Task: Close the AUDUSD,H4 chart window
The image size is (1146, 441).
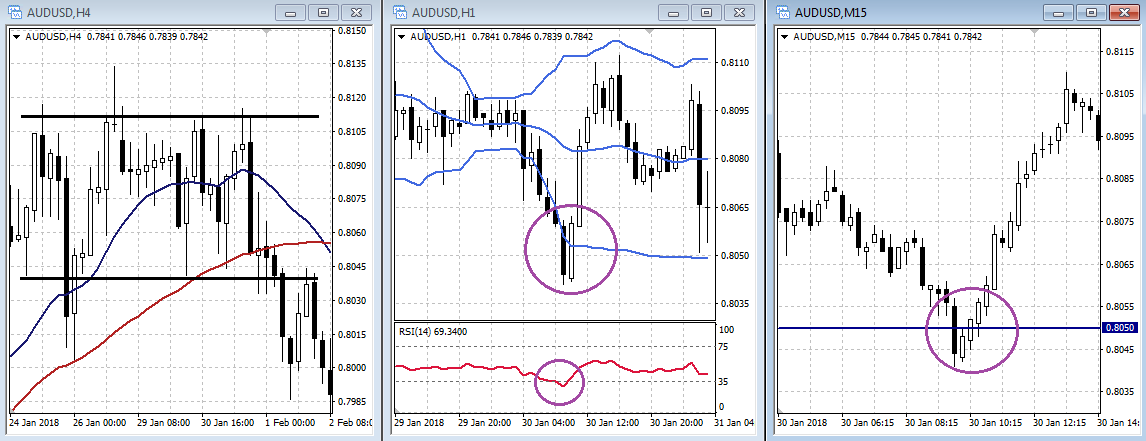Action: pyautogui.click(x=355, y=12)
